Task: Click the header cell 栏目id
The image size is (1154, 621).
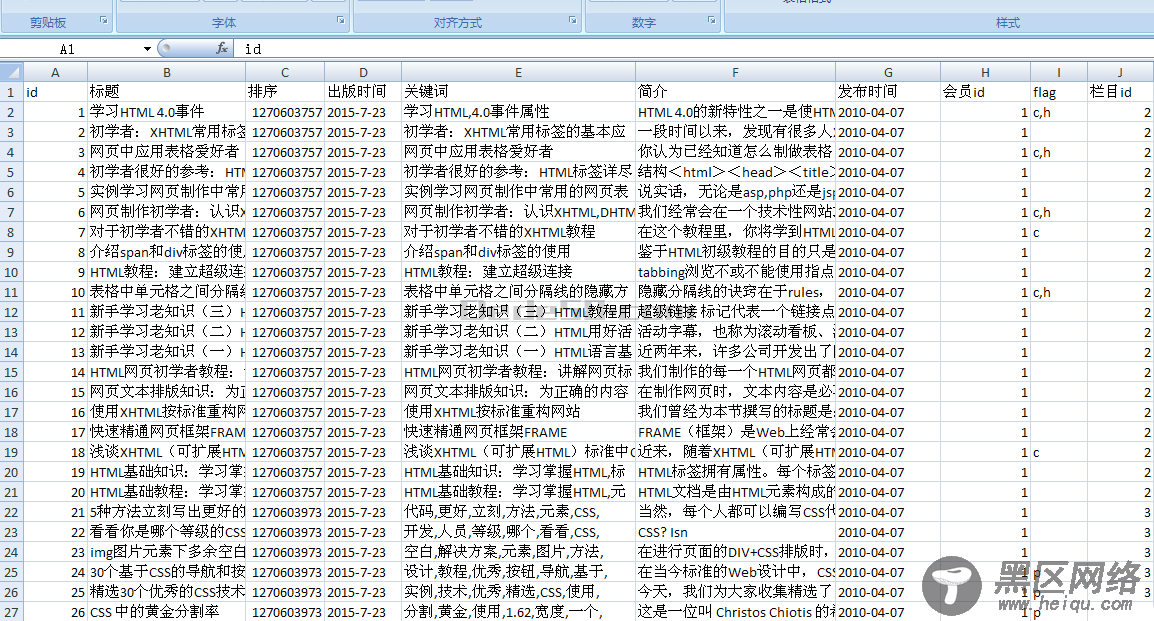Action: (1120, 92)
